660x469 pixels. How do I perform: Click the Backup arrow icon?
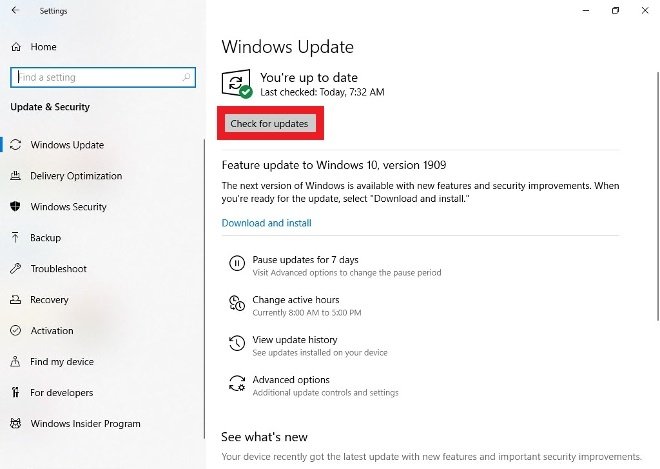[16, 237]
